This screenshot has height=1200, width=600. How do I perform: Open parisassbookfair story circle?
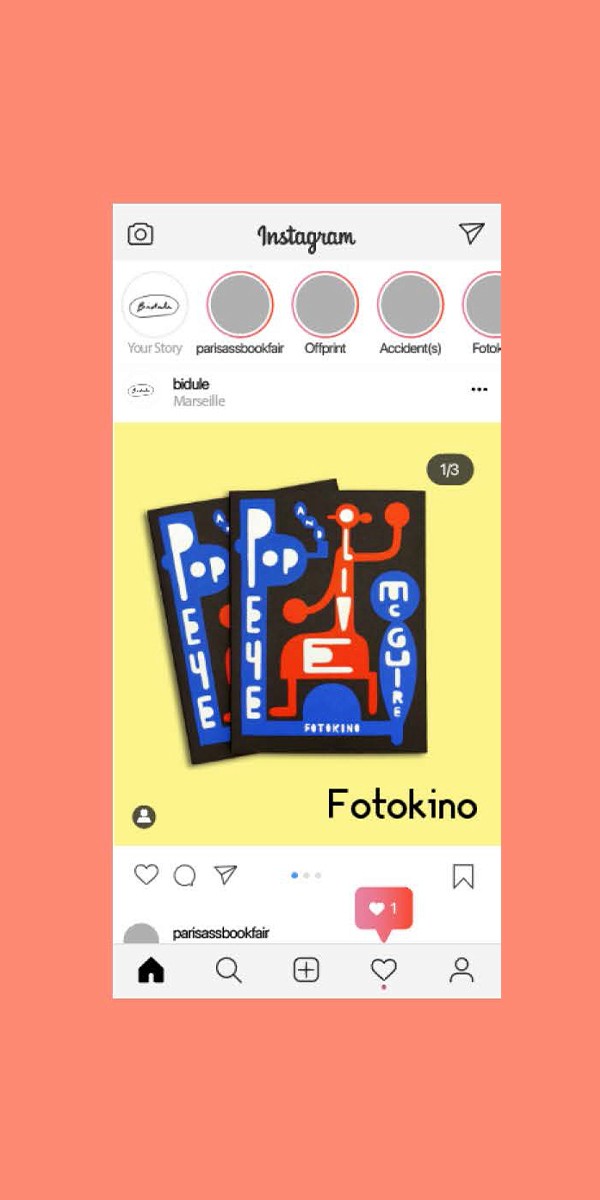pyautogui.click(x=240, y=304)
